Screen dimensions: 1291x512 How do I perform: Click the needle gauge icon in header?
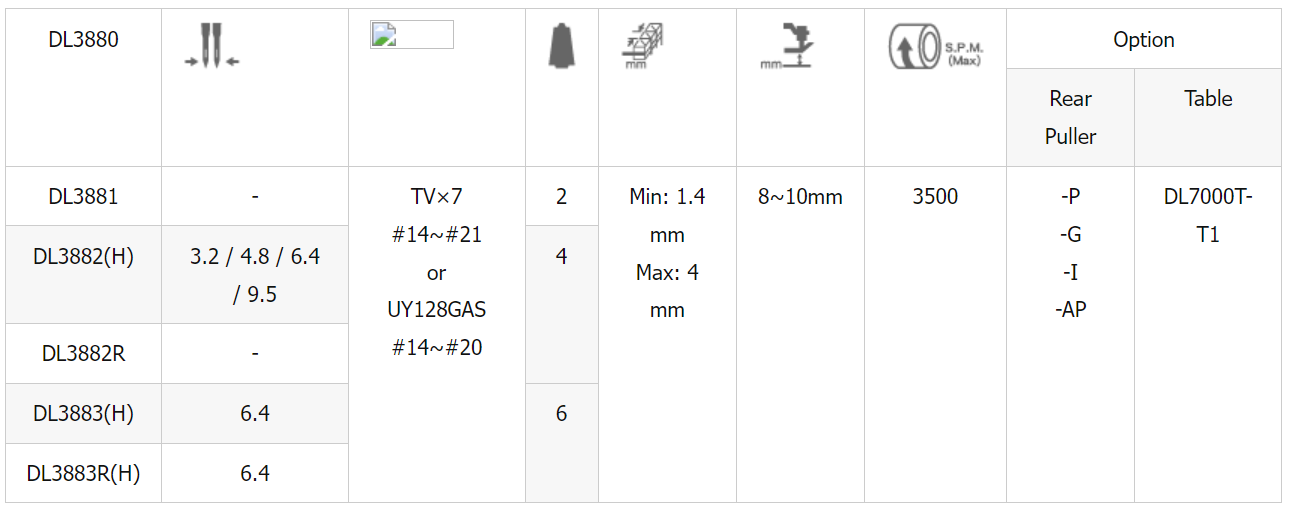point(212,46)
